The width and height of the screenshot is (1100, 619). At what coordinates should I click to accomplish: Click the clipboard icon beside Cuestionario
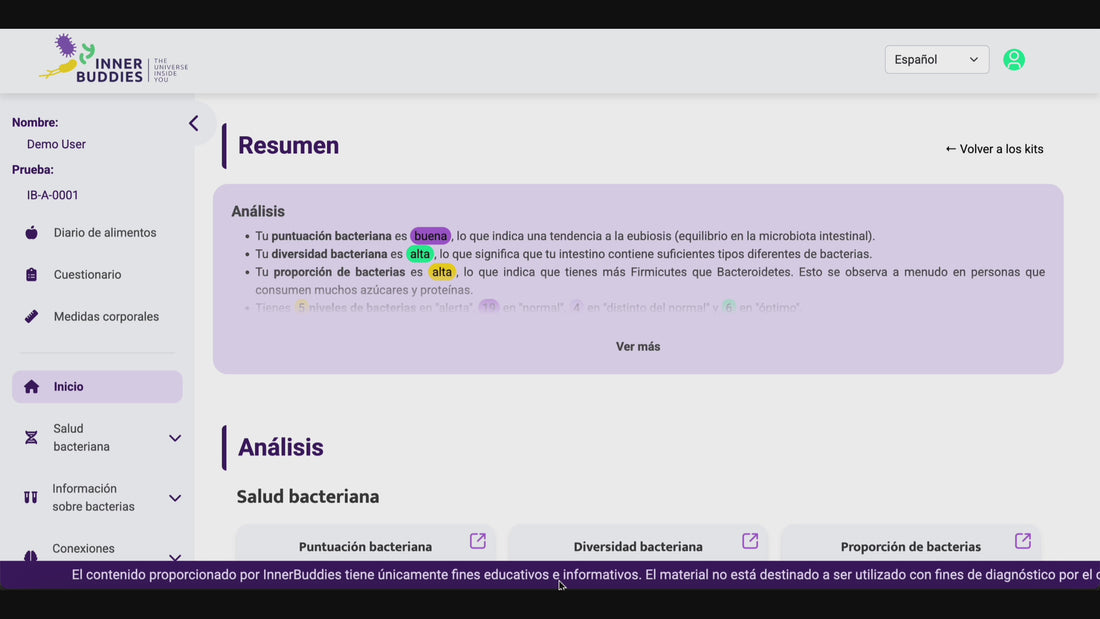pos(31,275)
